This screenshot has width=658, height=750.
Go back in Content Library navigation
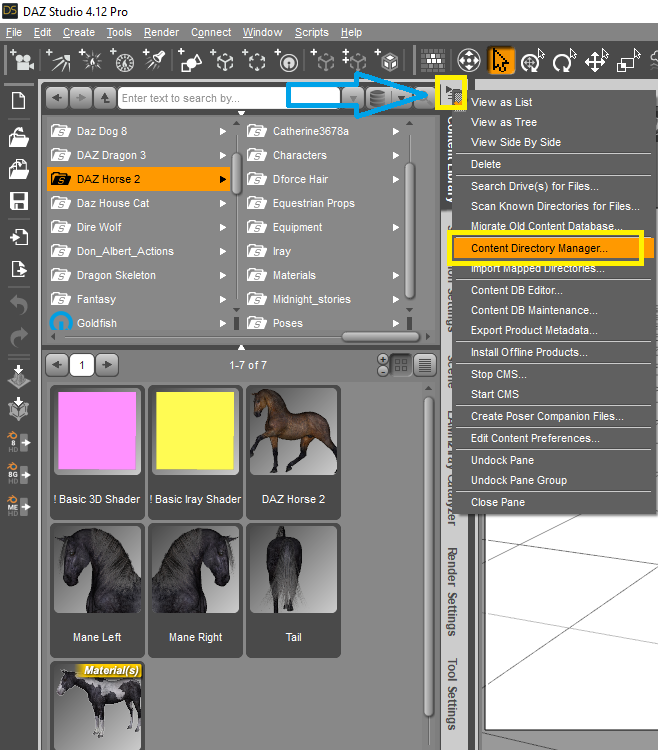pyautogui.click(x=57, y=98)
